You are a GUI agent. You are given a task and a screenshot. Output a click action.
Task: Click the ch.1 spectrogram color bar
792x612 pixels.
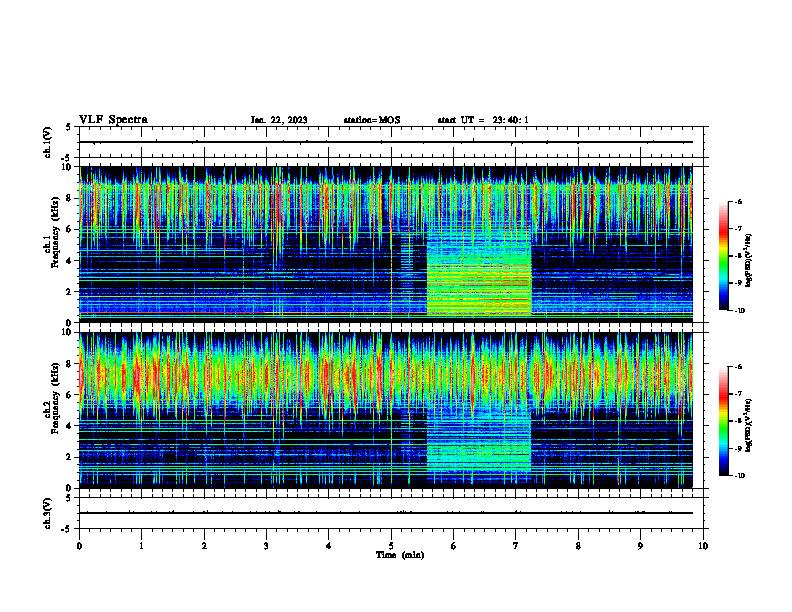(x=724, y=256)
